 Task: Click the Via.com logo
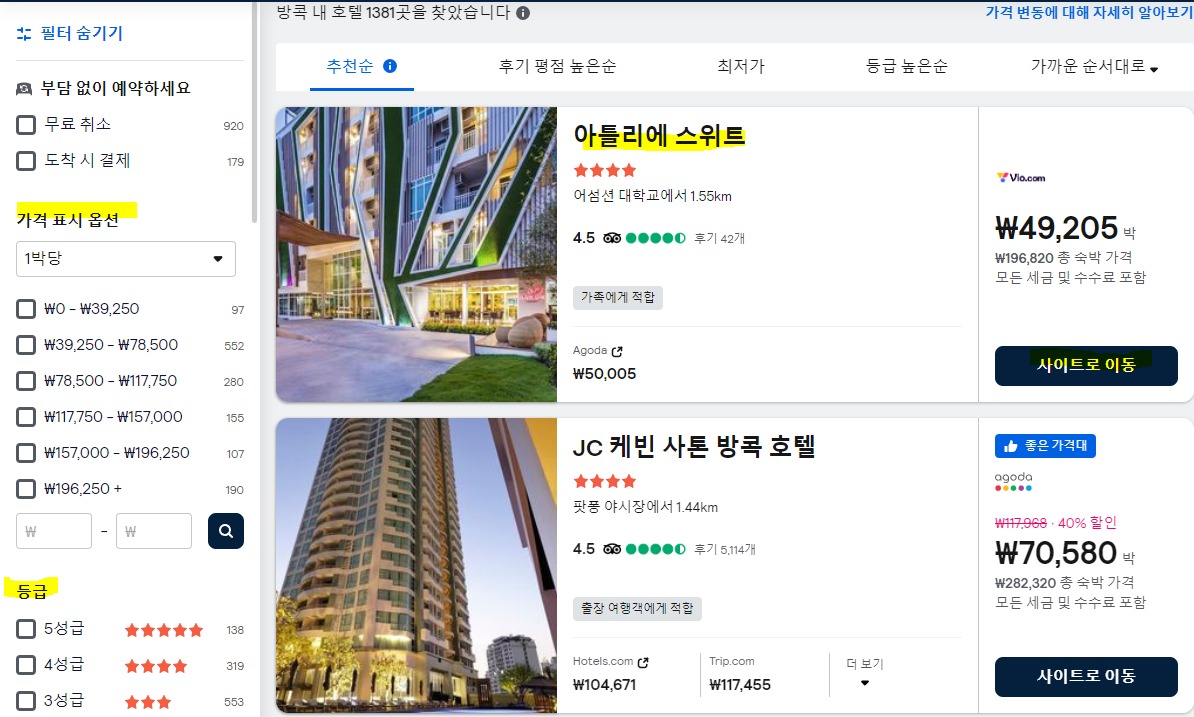[x=1022, y=177]
